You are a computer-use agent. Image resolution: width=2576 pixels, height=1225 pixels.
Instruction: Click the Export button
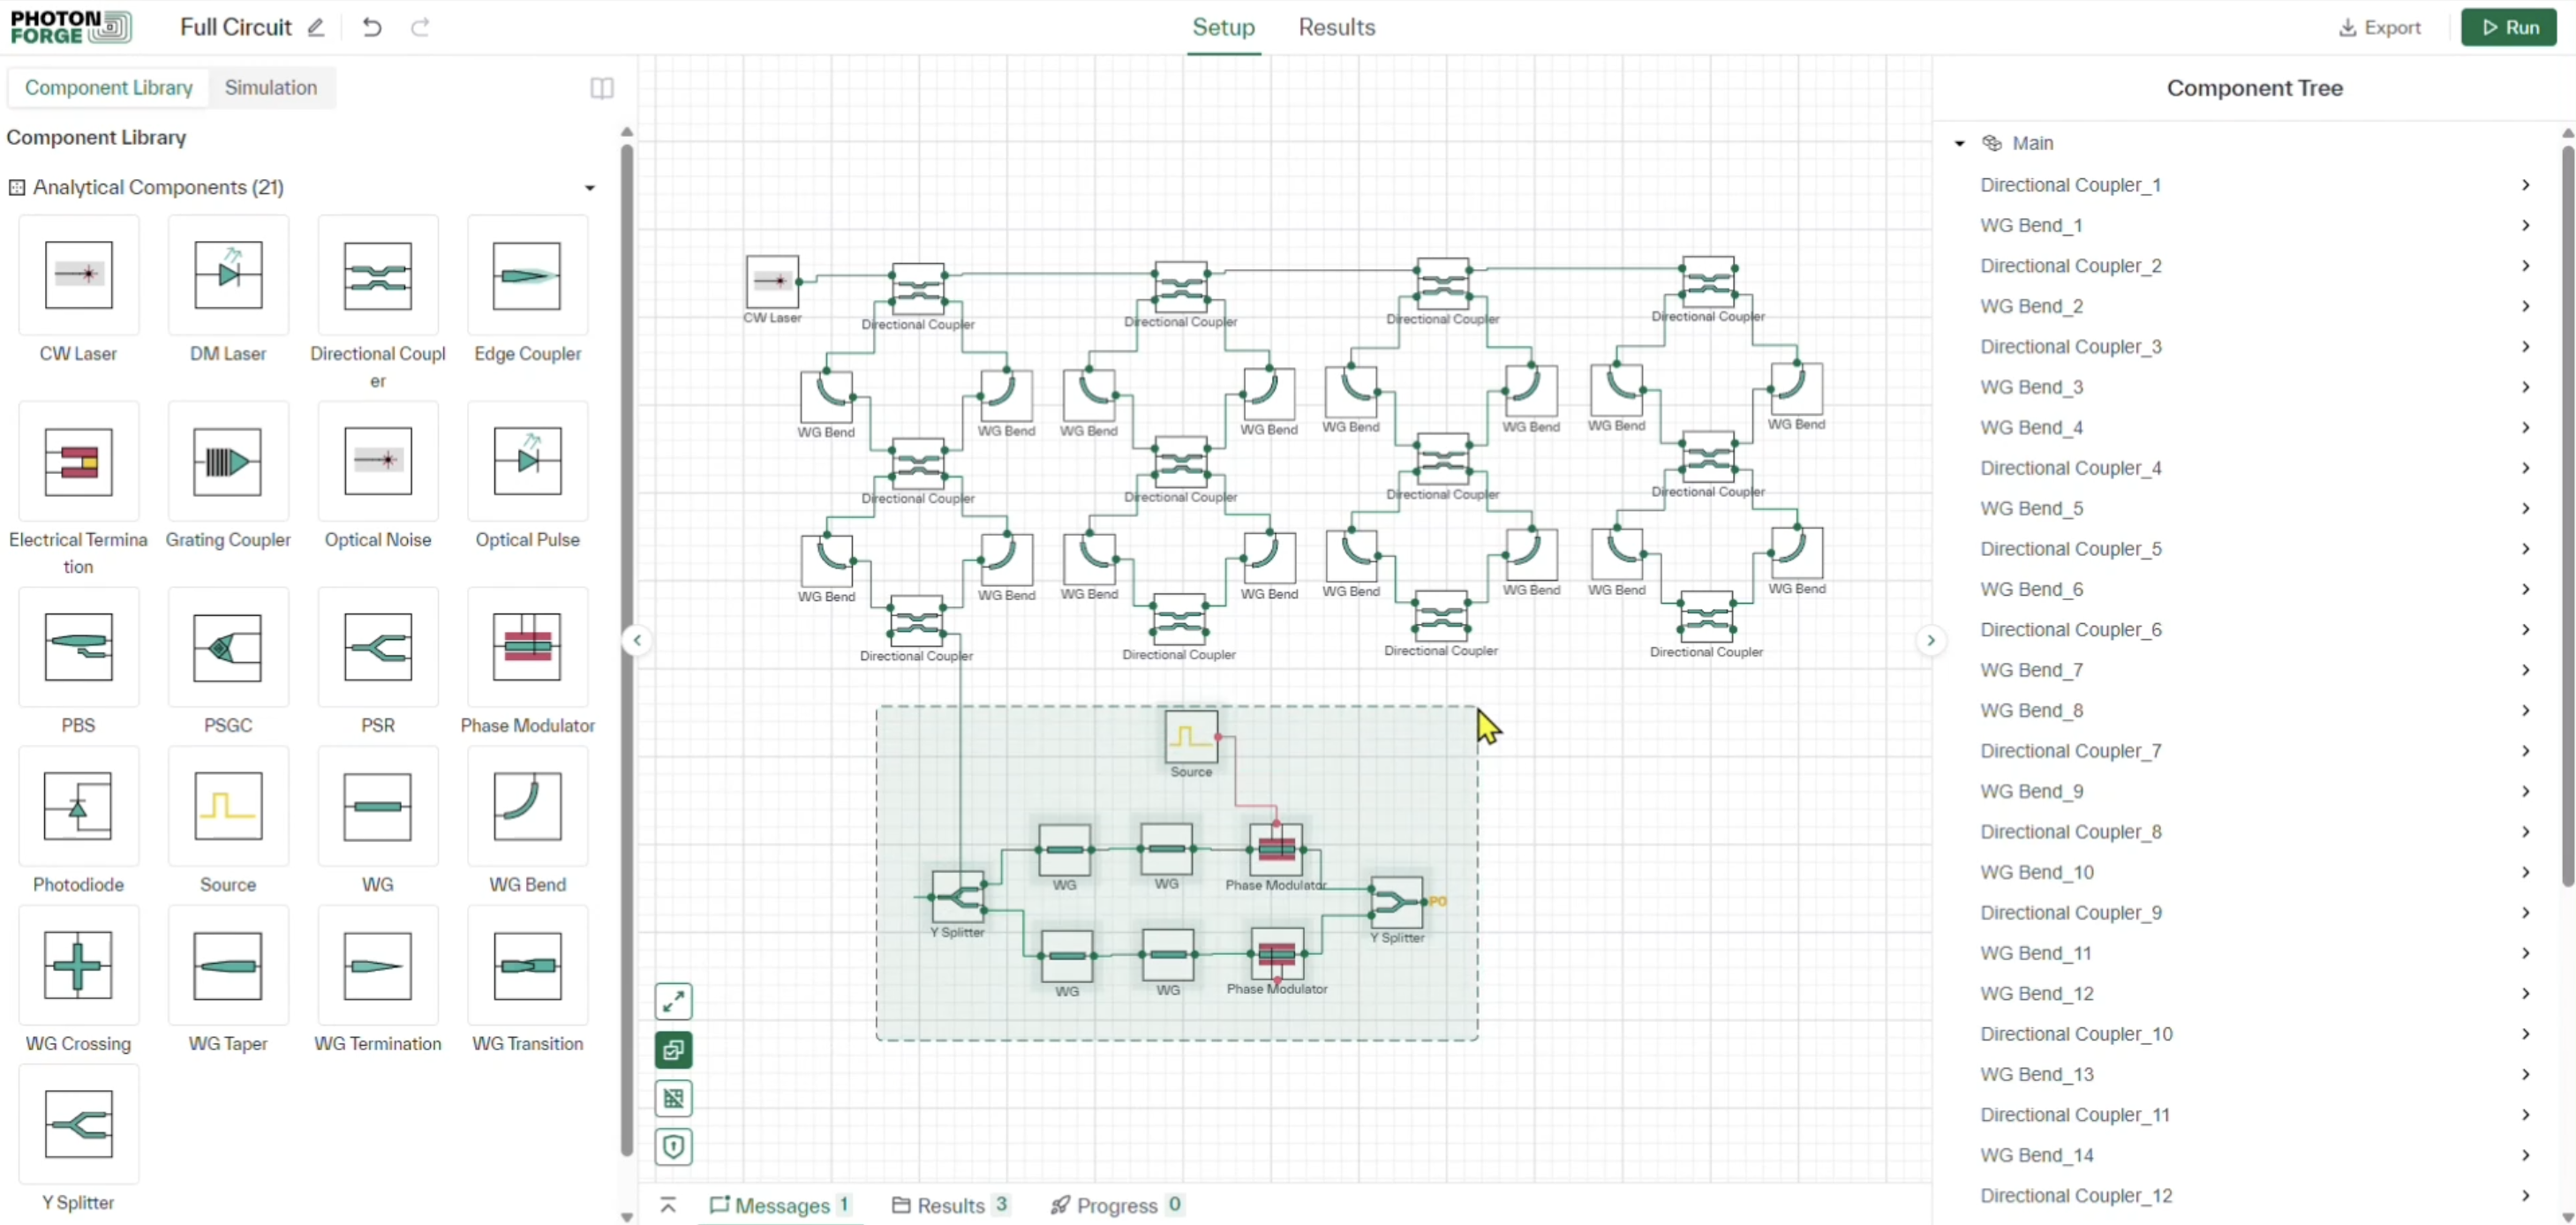pos(2379,27)
